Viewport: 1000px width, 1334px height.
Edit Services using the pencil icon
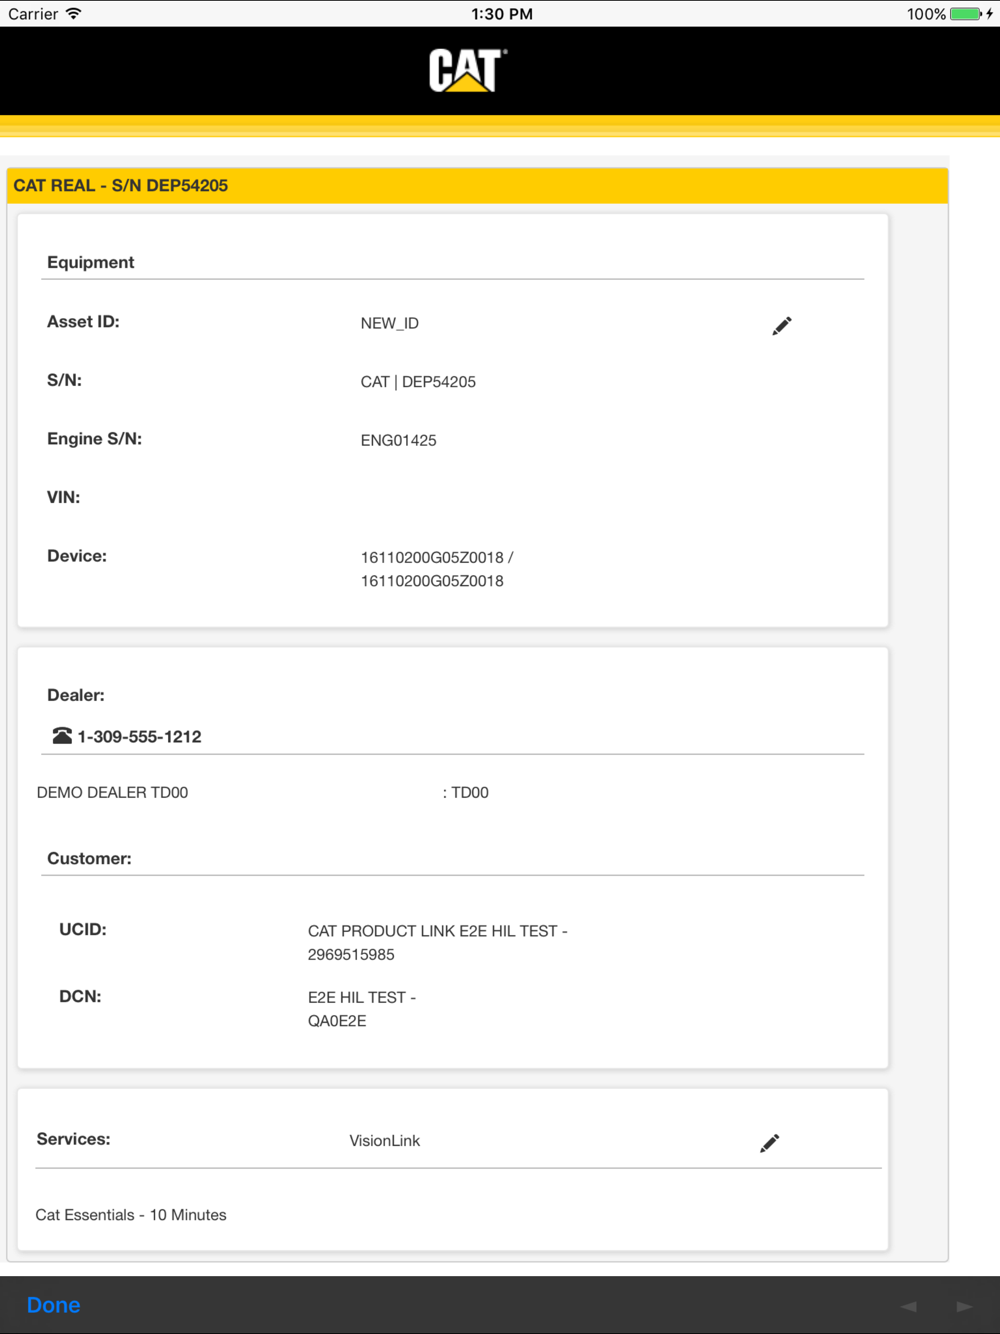coord(769,1143)
